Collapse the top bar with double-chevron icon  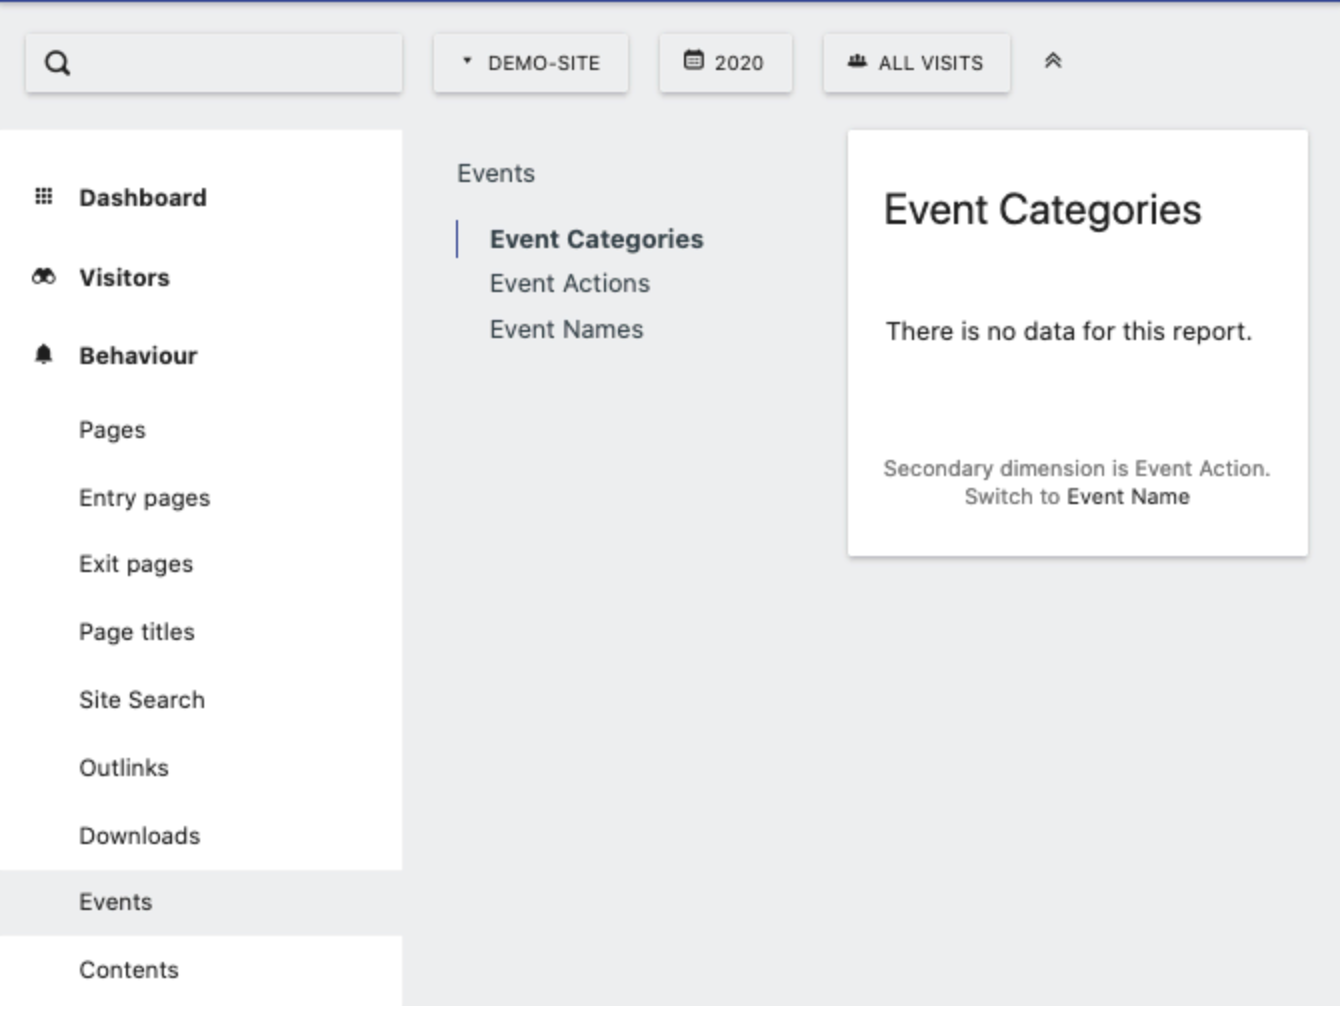point(1052,62)
